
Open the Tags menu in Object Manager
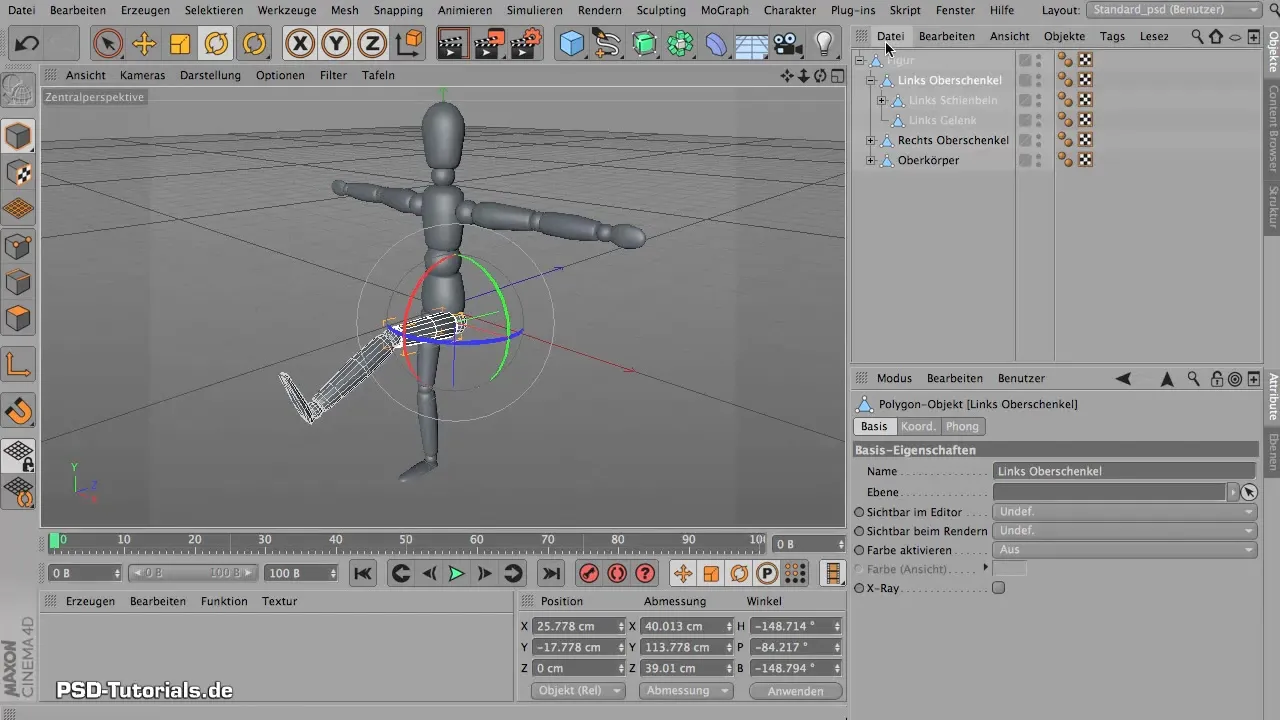pyautogui.click(x=1112, y=36)
